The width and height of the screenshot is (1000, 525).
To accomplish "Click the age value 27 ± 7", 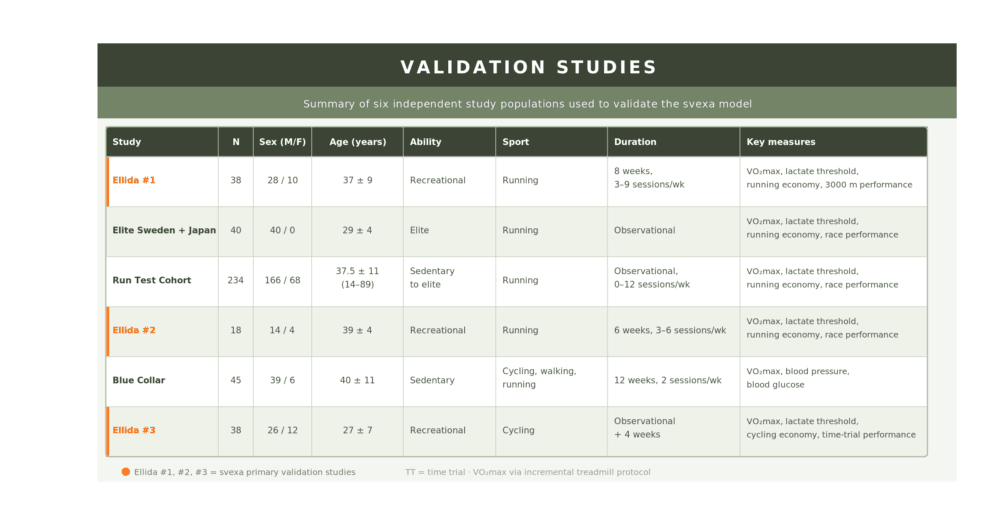I will point(358,430).
